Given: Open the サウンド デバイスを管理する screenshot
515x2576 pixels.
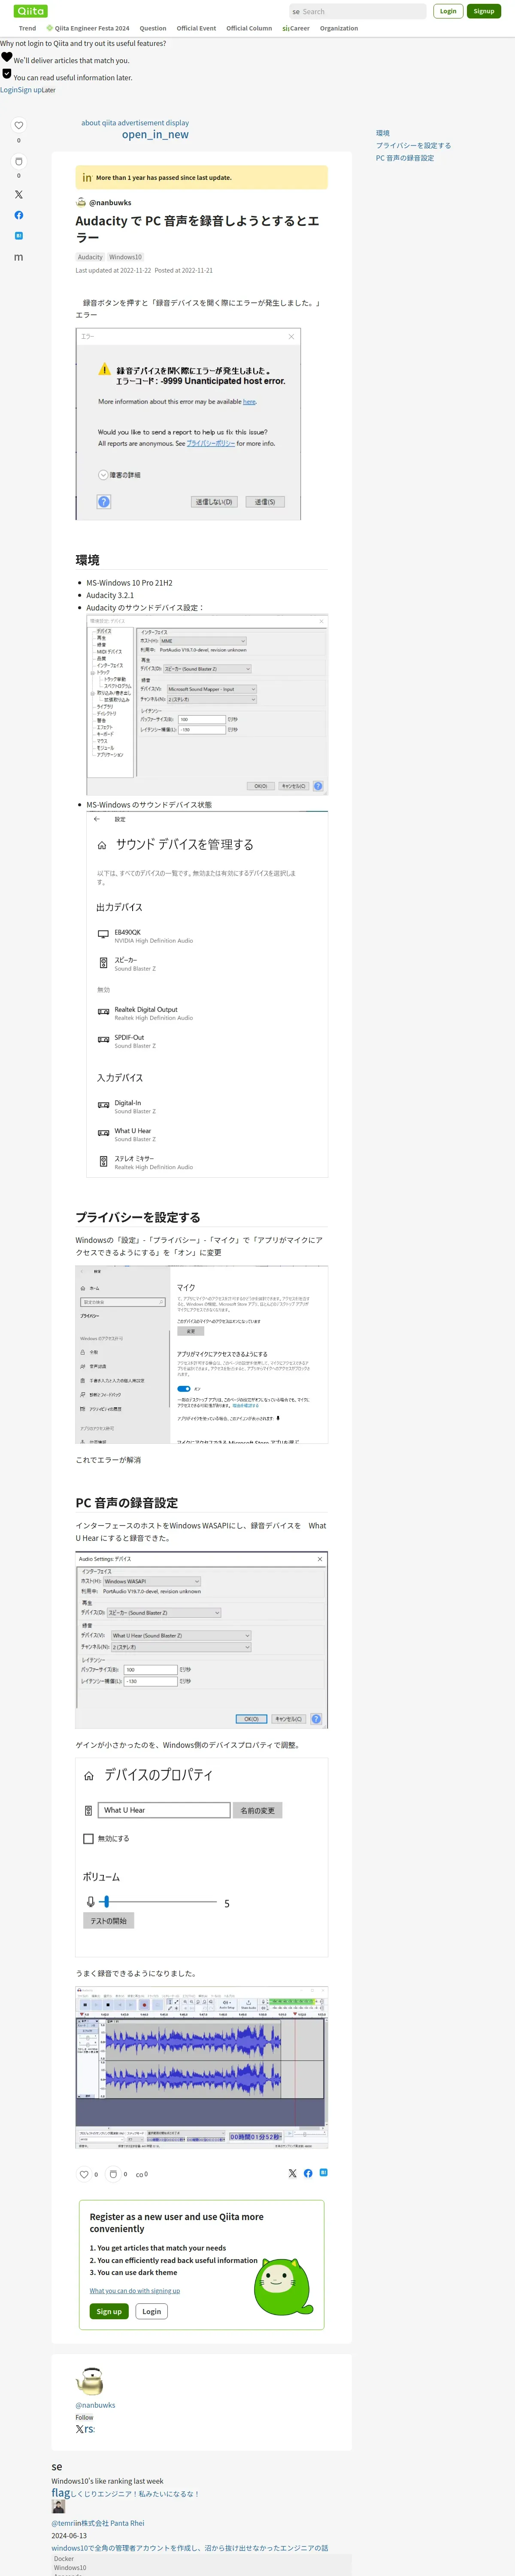Looking at the screenshot, I should [x=207, y=993].
